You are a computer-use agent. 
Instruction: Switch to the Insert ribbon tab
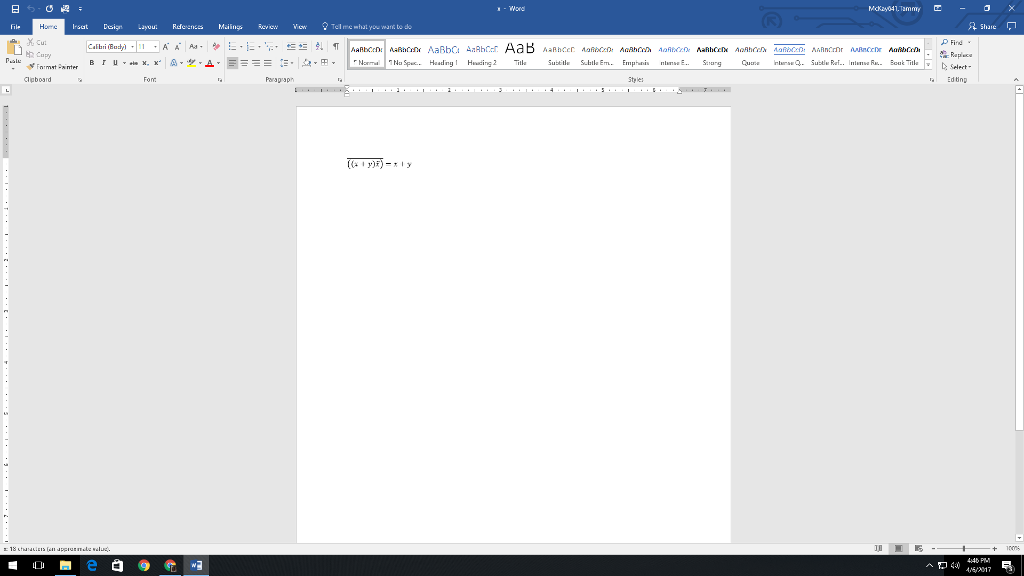pyautogui.click(x=80, y=27)
